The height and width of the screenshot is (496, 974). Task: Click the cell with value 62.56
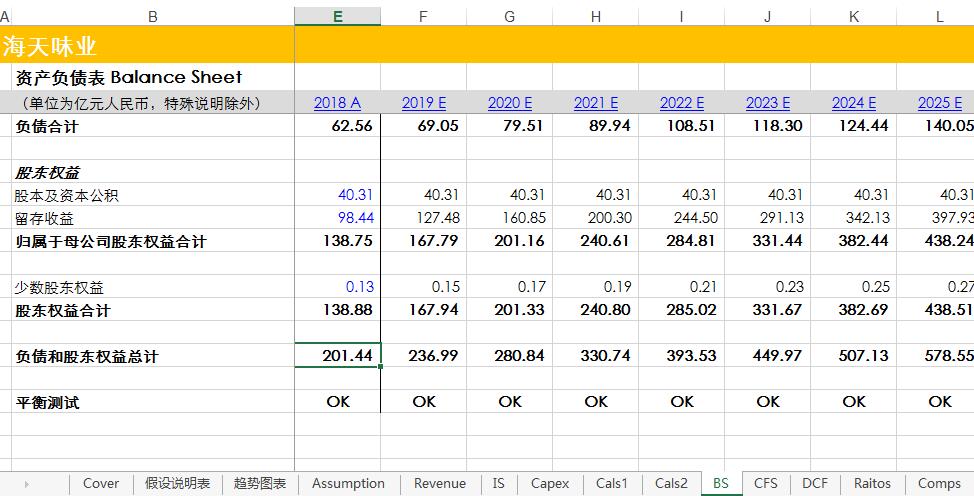point(337,126)
